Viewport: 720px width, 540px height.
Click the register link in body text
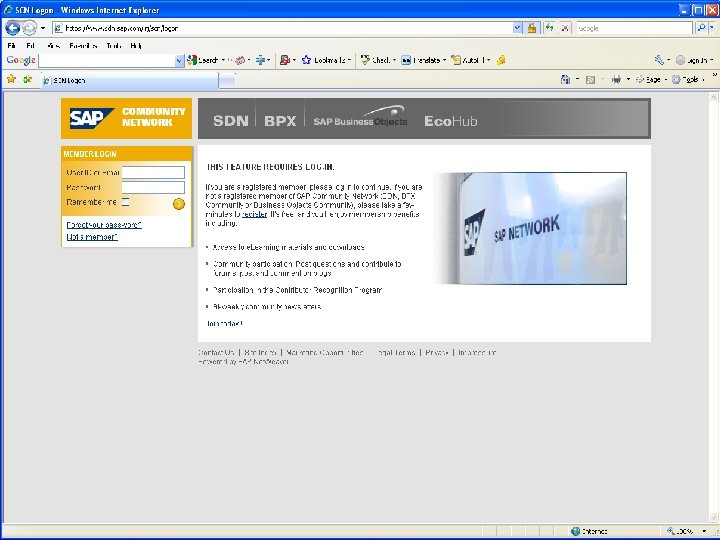click(x=255, y=214)
